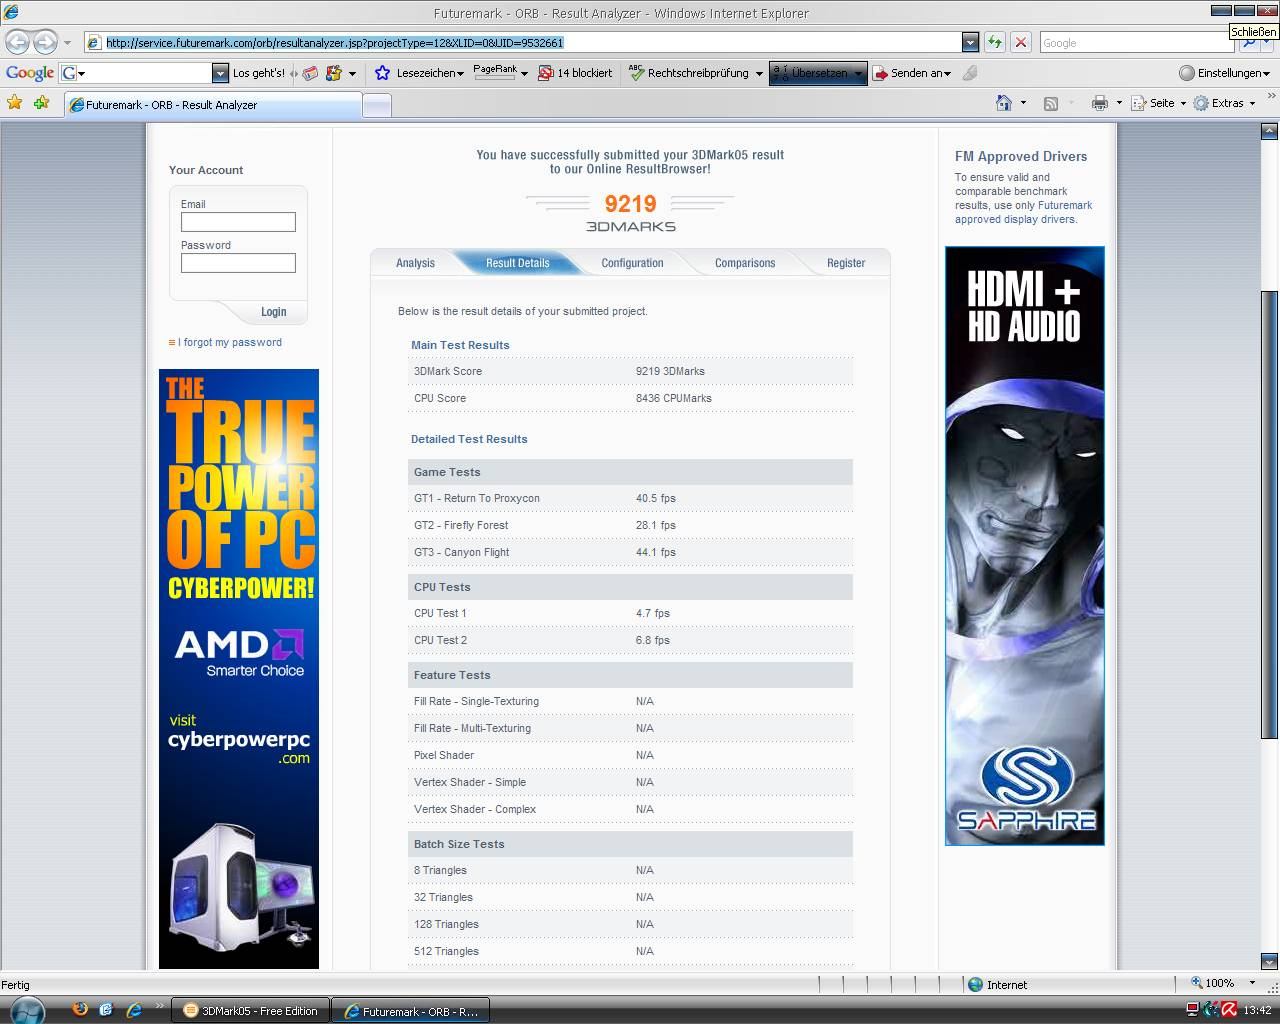Screen dimensions: 1280x1024
Task: Click the RSS feeds icon
Action: tap(1051, 103)
